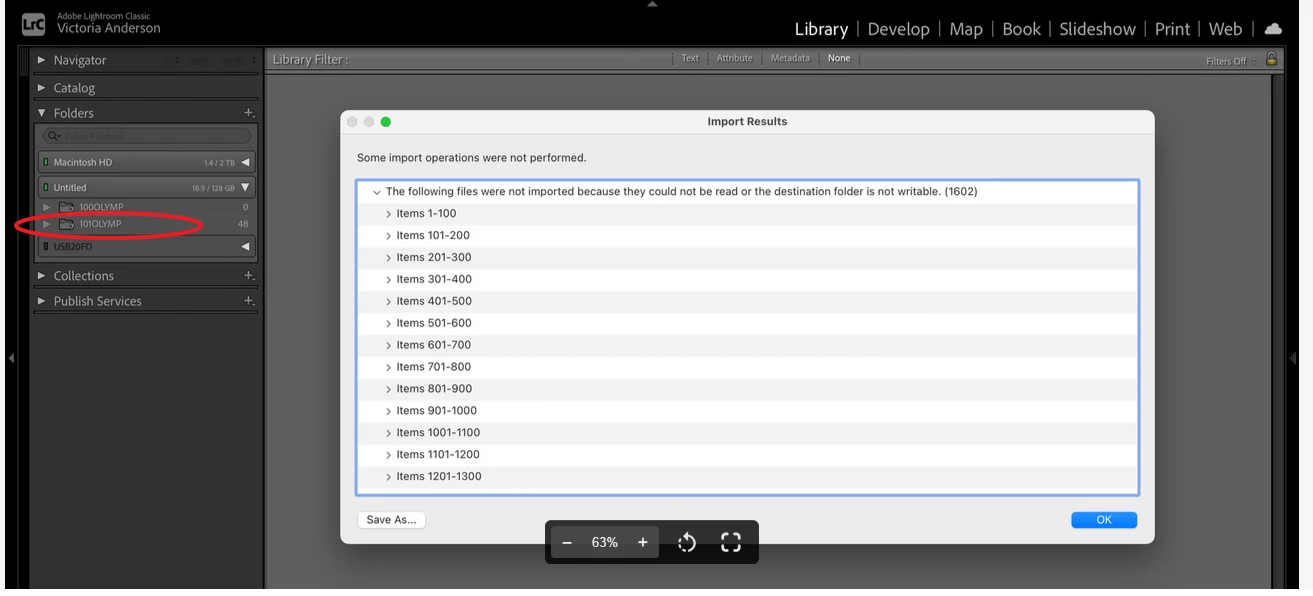Add a folder using Folders plus icon

(249, 113)
